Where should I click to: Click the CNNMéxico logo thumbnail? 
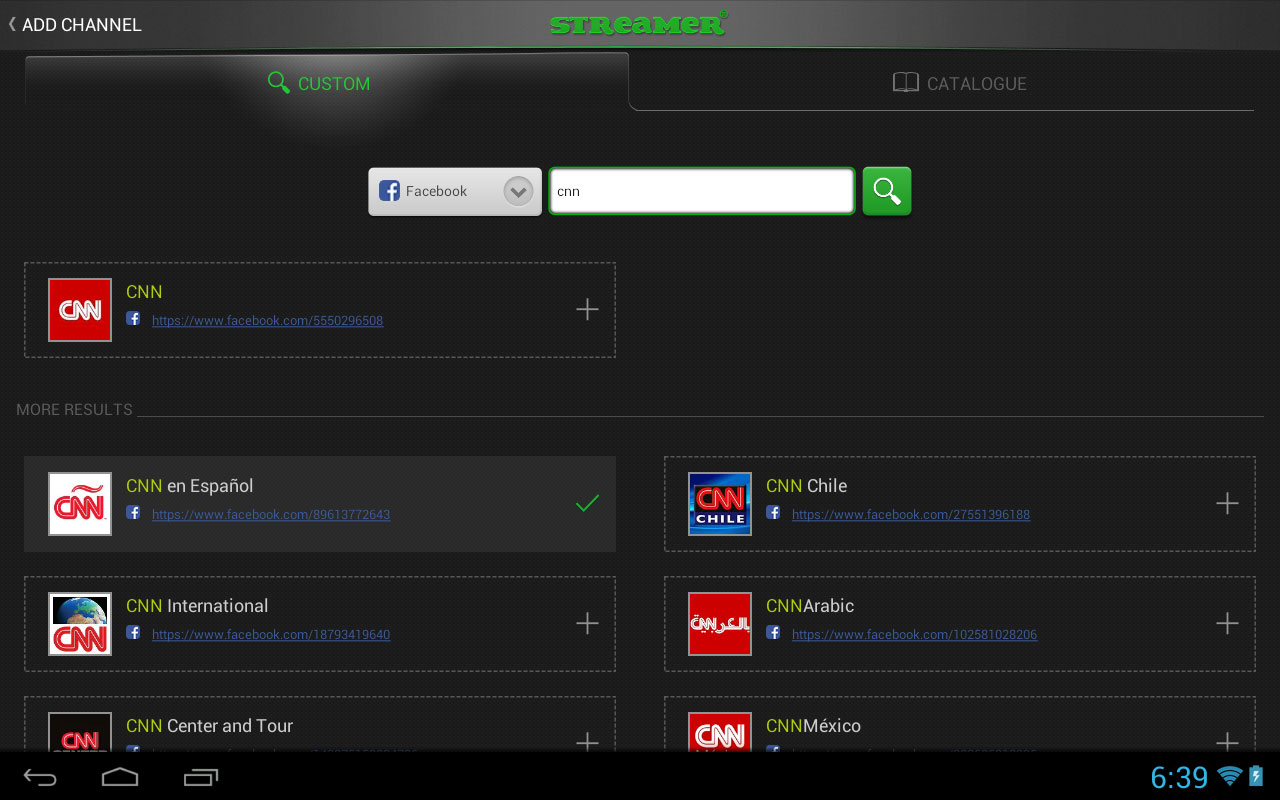click(720, 732)
